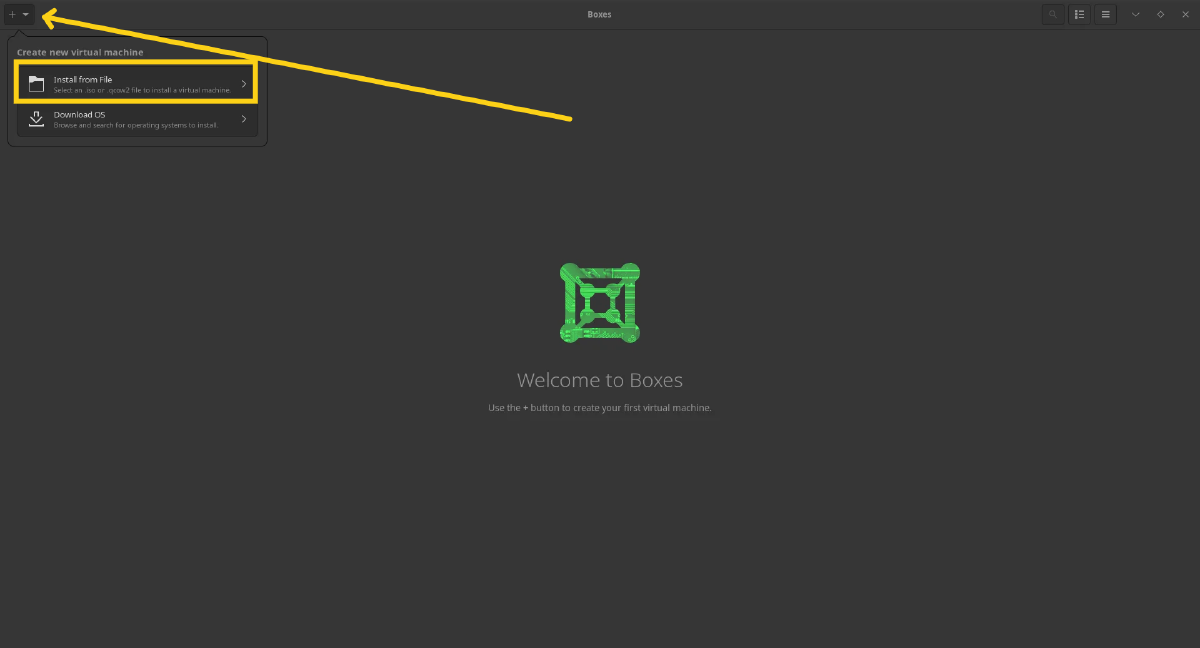The image size is (1200, 648).
Task: Close the Boxes window
Action: click(1185, 15)
